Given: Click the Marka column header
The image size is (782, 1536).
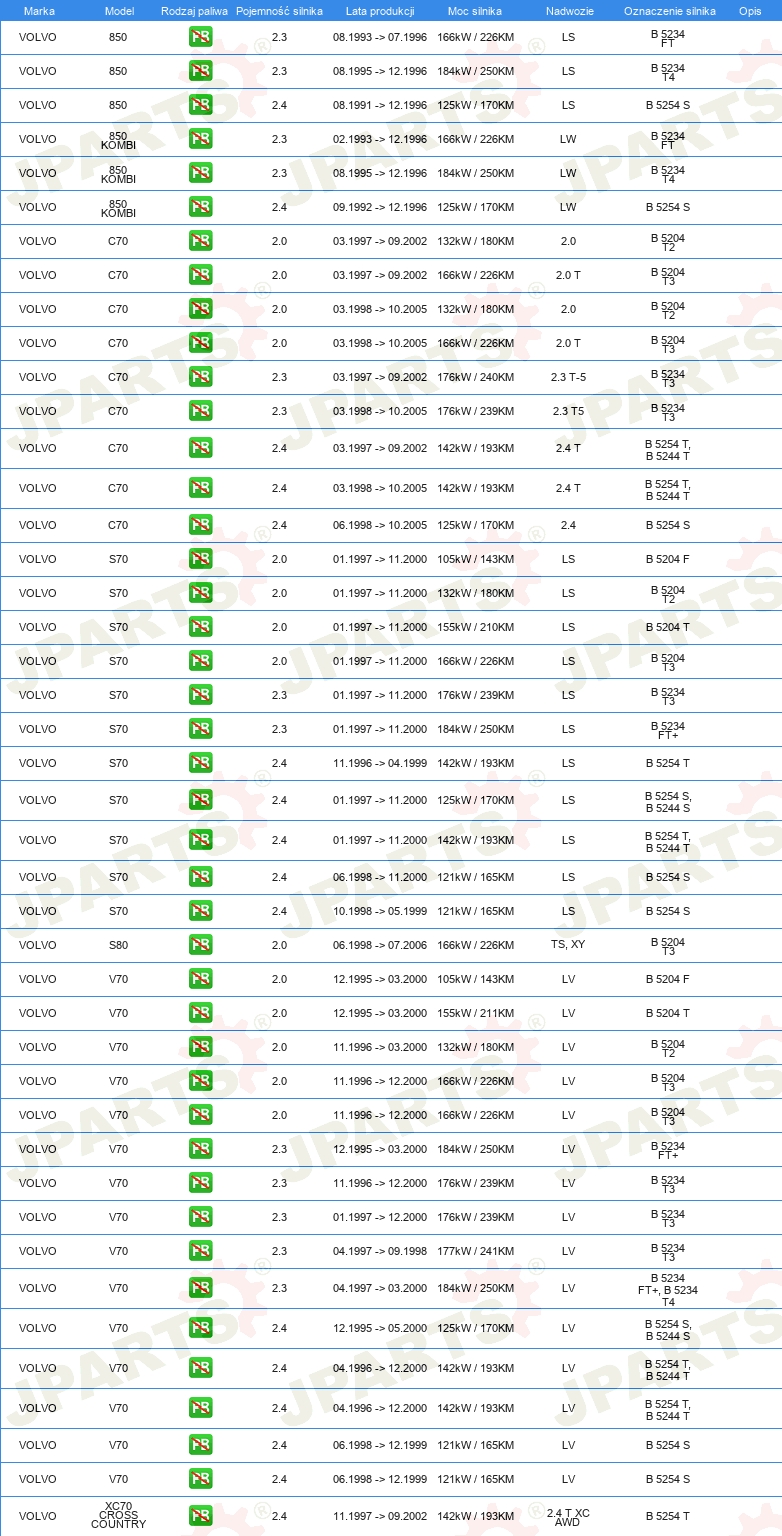Looking at the screenshot, I should (39, 11).
